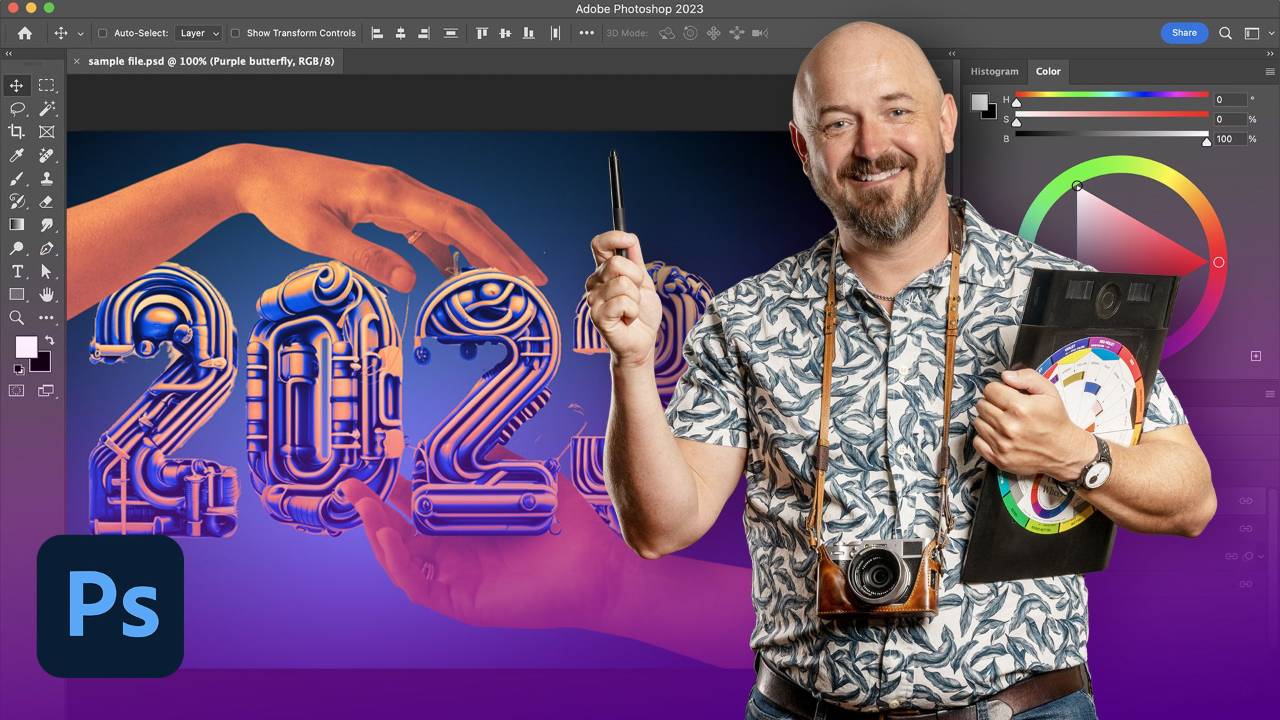Select the Gradient tool
The image size is (1280, 720).
point(16,224)
